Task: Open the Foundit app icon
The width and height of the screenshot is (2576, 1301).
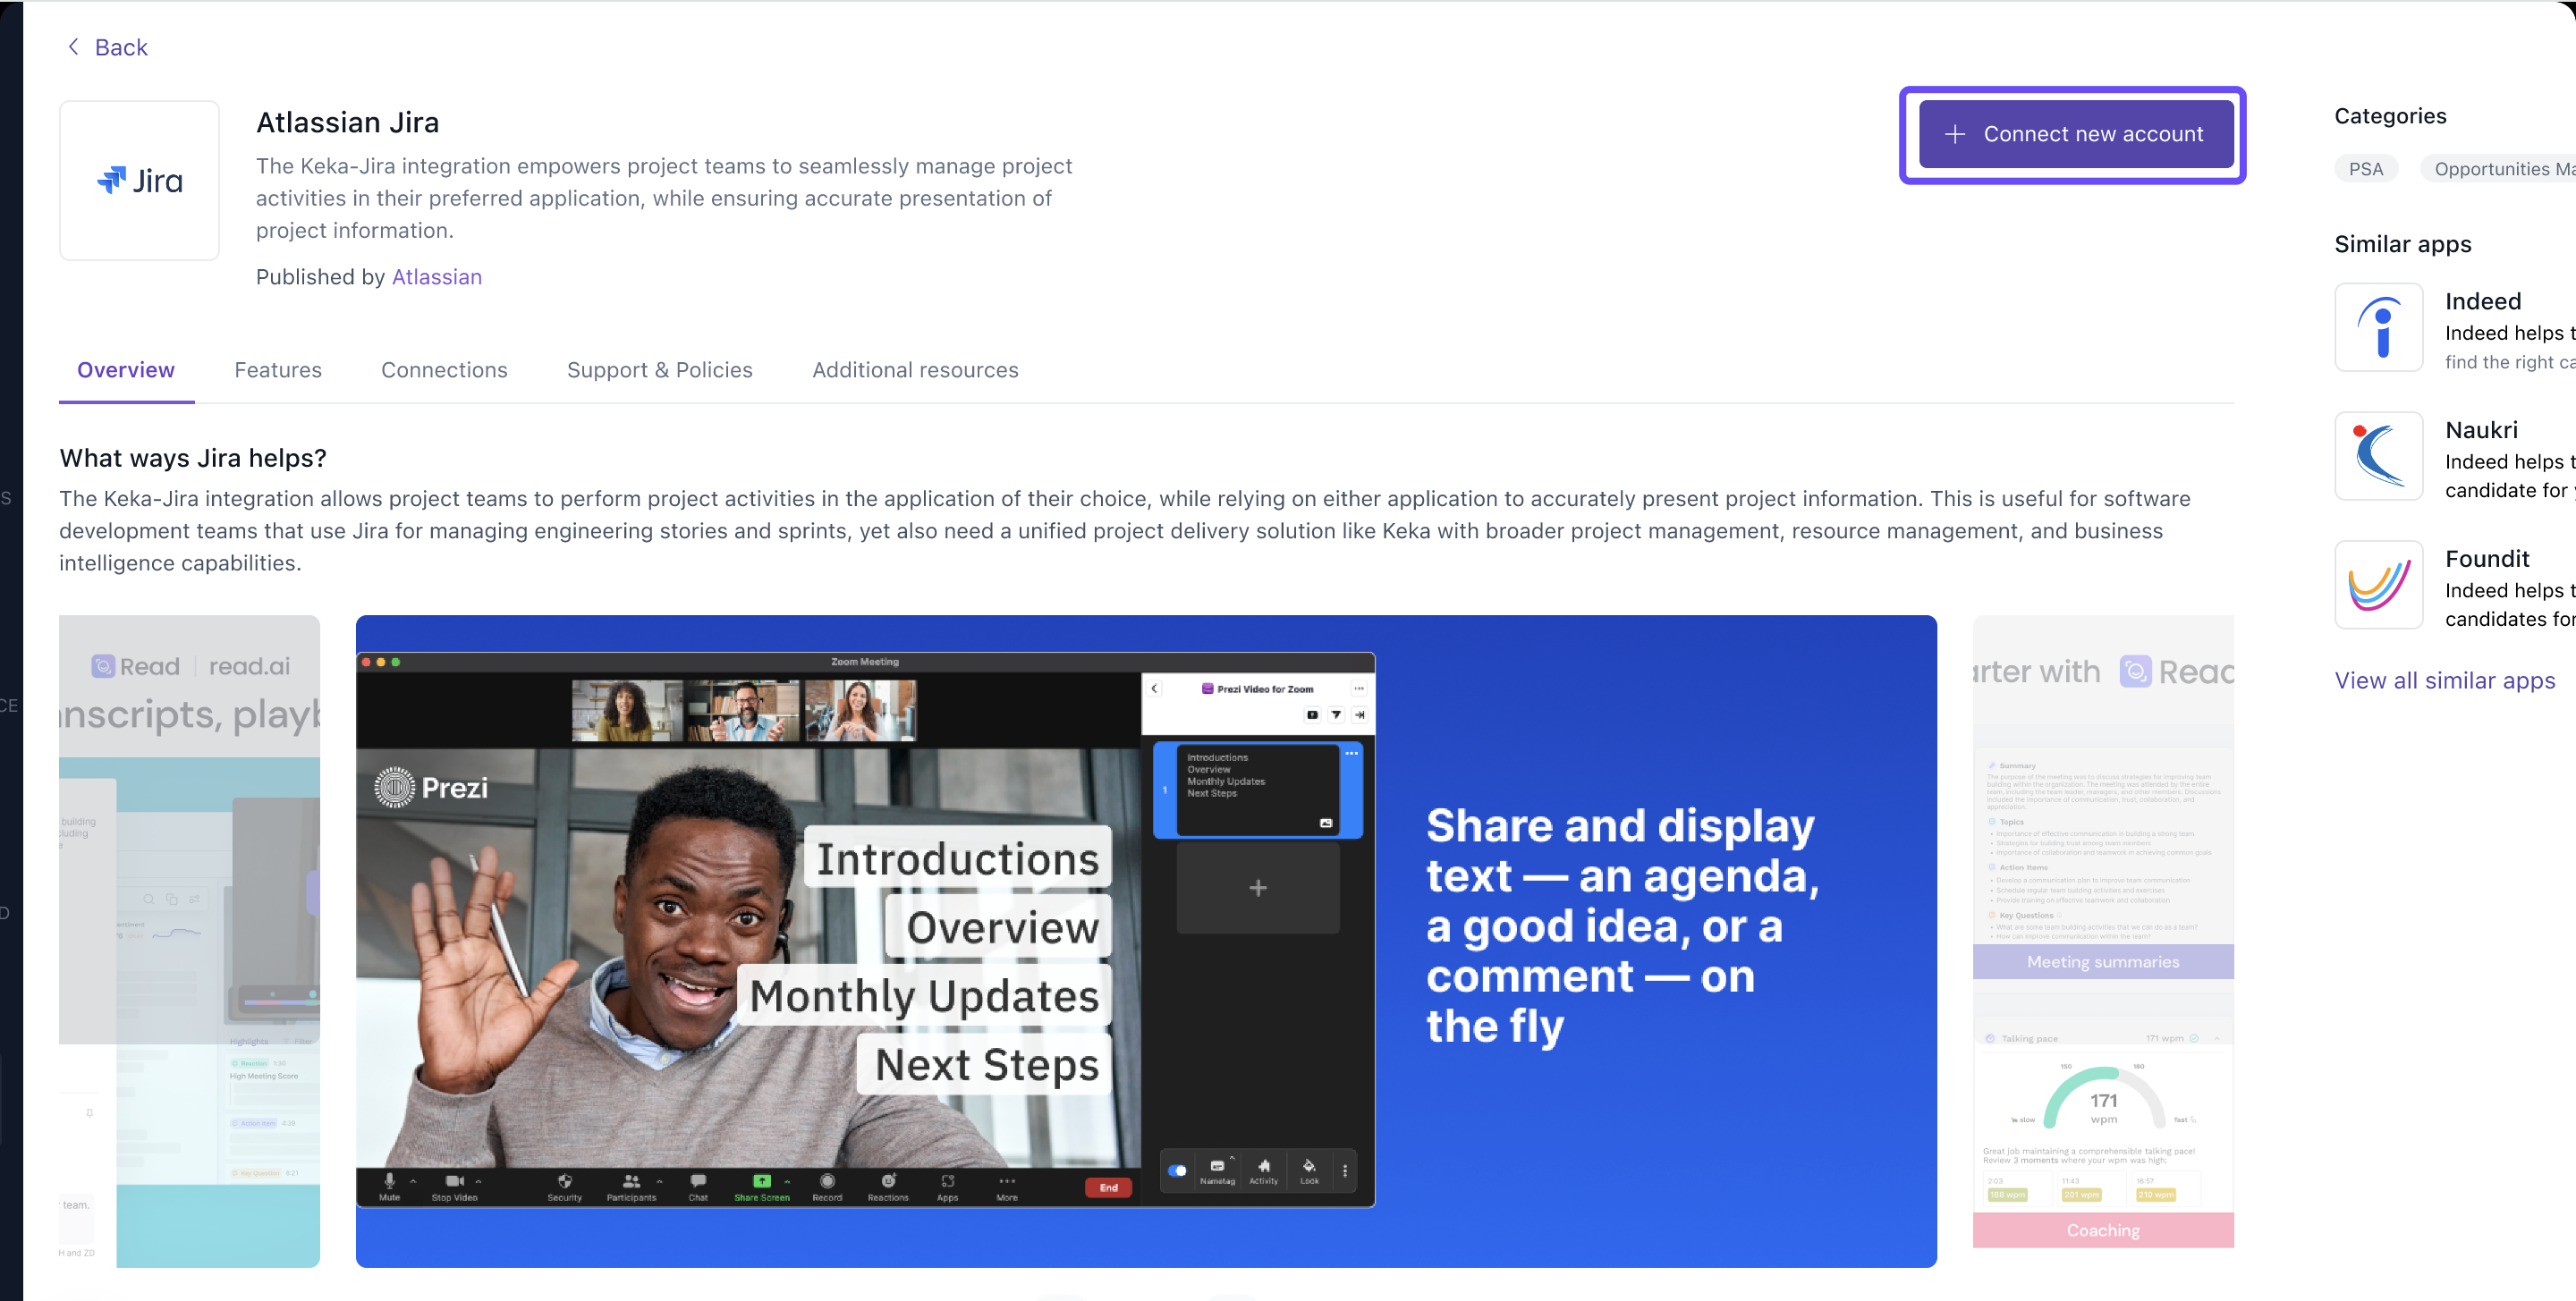Action: (2378, 585)
